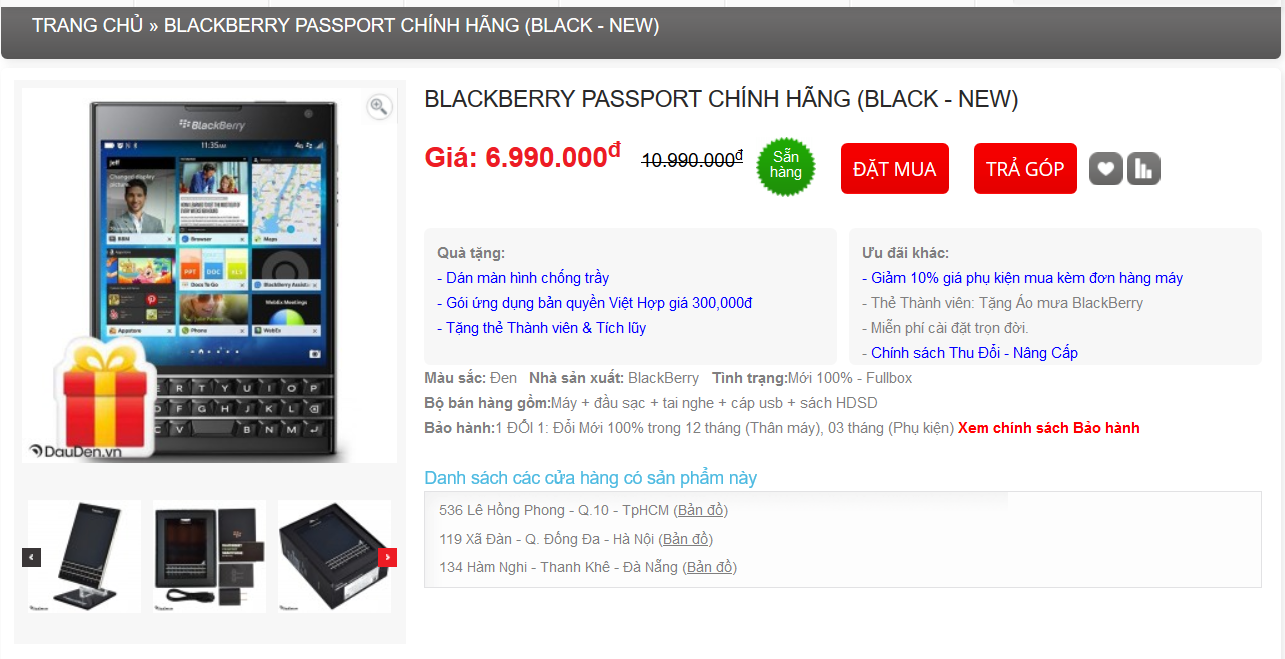Viewport: 1285px width, 659px height.
Task: Open Bản đồ for 119 Xã Đàn Hà Nội
Action: click(x=685, y=539)
